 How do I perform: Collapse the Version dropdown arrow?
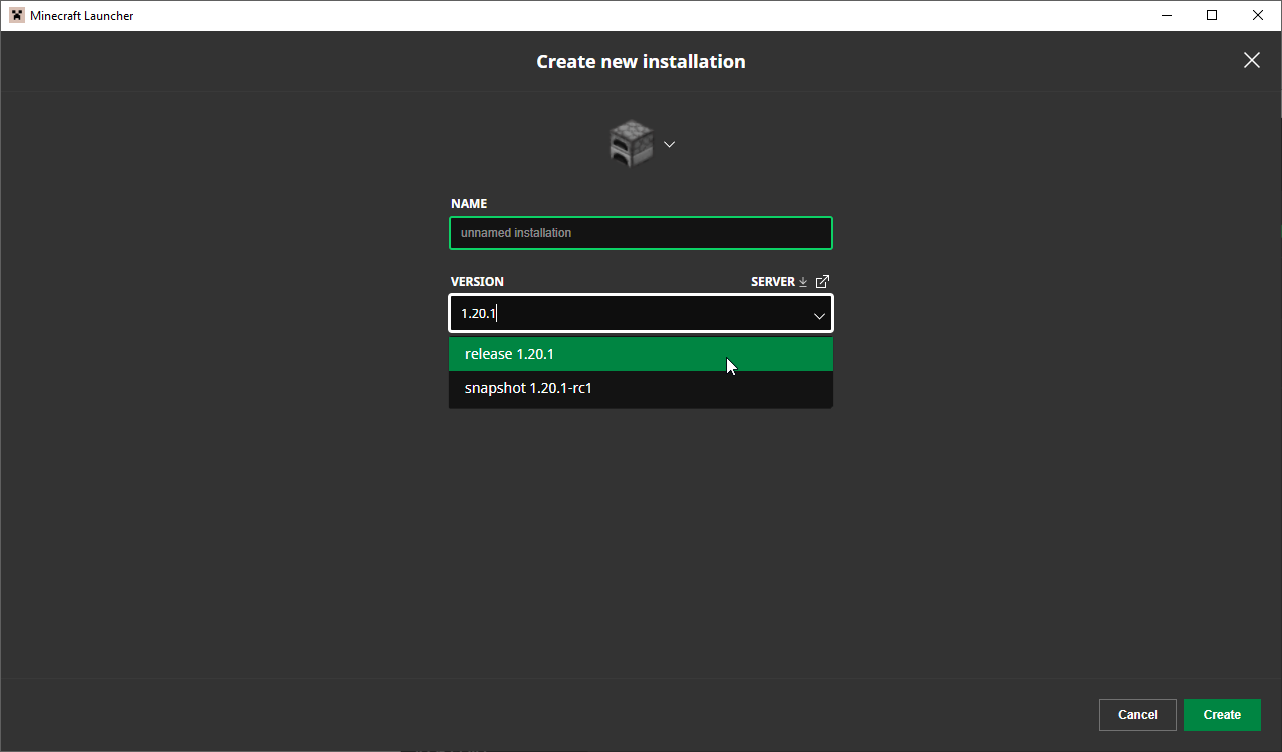point(819,315)
